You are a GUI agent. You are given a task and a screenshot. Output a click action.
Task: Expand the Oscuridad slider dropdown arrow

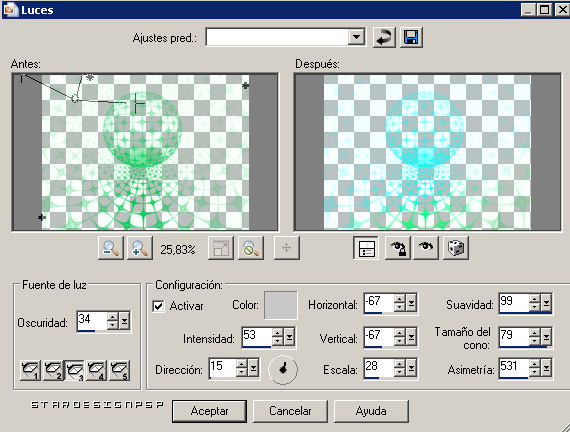tap(124, 321)
